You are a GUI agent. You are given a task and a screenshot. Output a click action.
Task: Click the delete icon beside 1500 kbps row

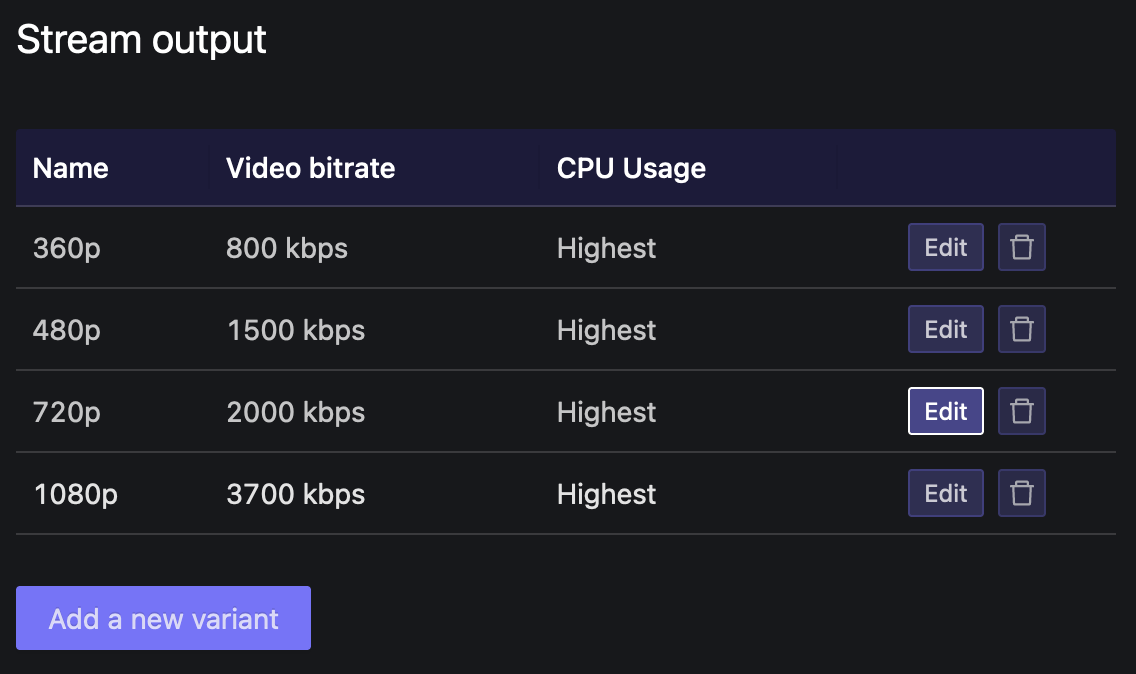1021,329
